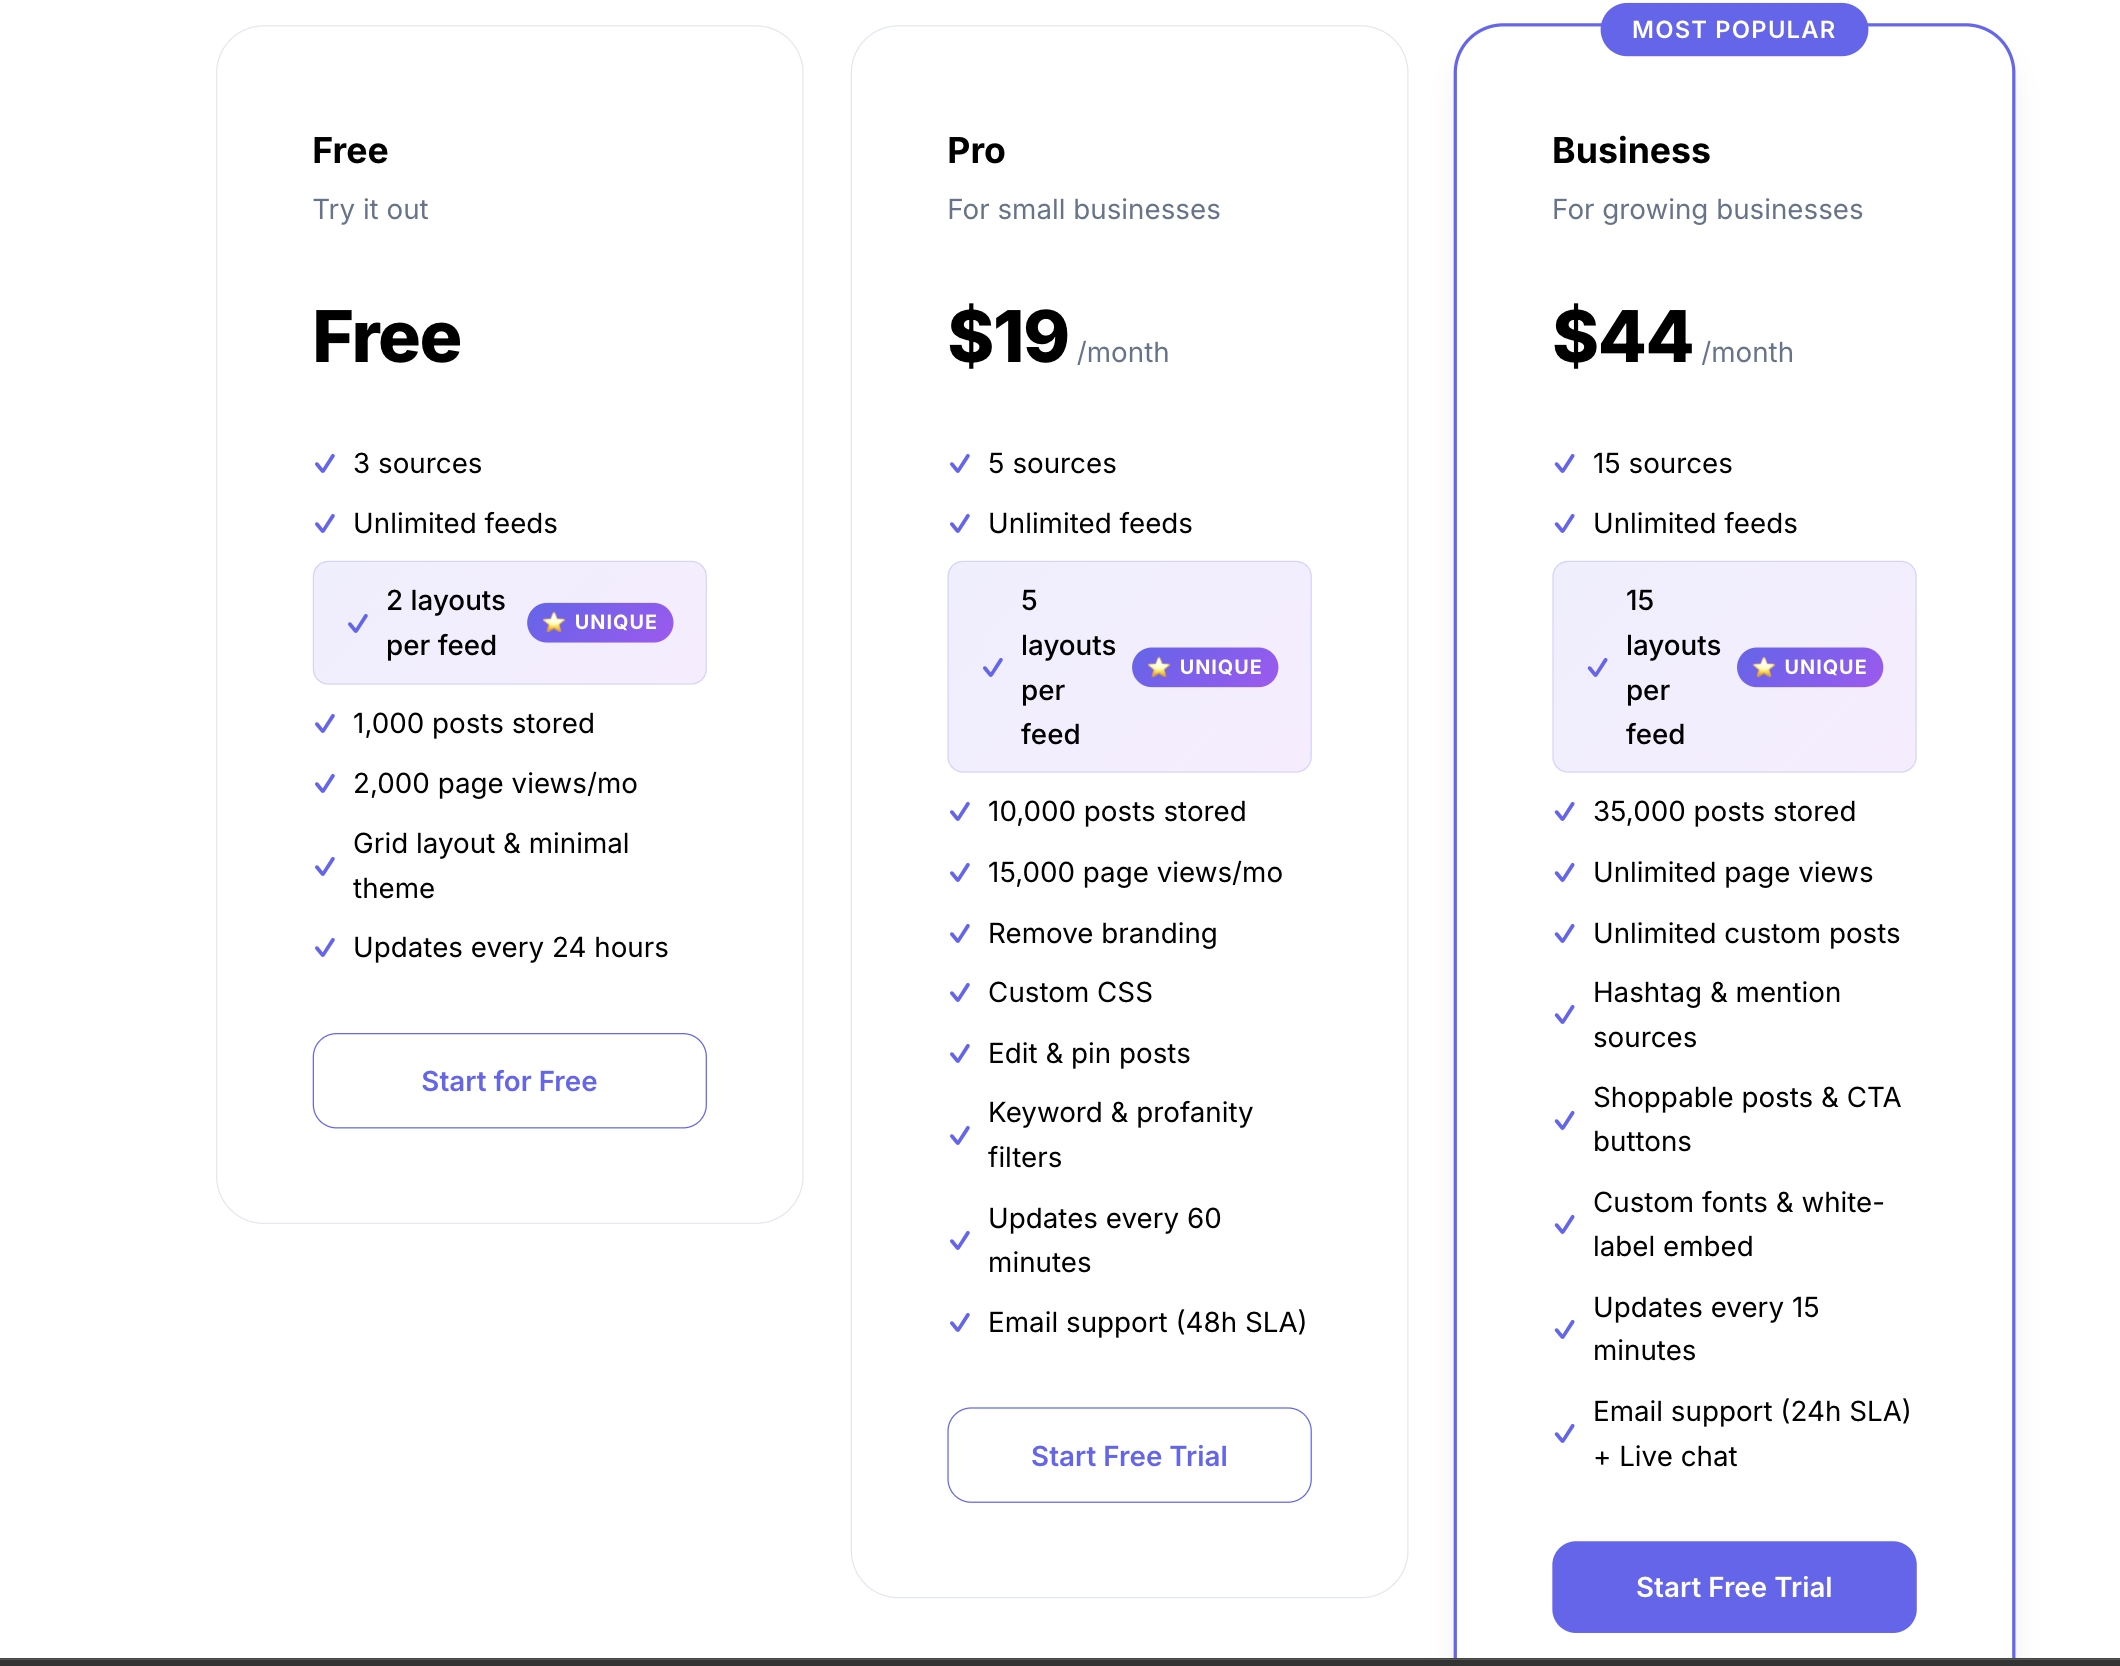
Task: Click the MOST POPULAR badge
Action: (1733, 29)
